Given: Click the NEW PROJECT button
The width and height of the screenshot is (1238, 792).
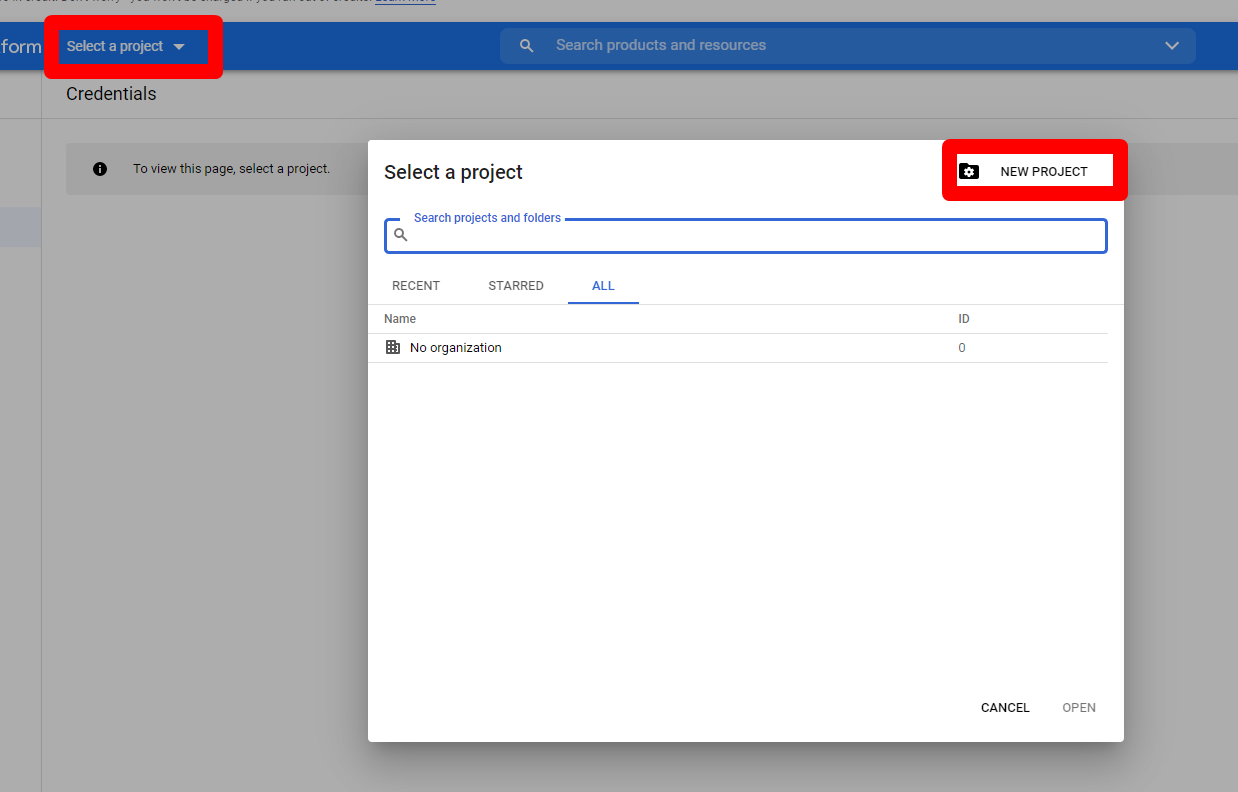Looking at the screenshot, I should [1035, 171].
